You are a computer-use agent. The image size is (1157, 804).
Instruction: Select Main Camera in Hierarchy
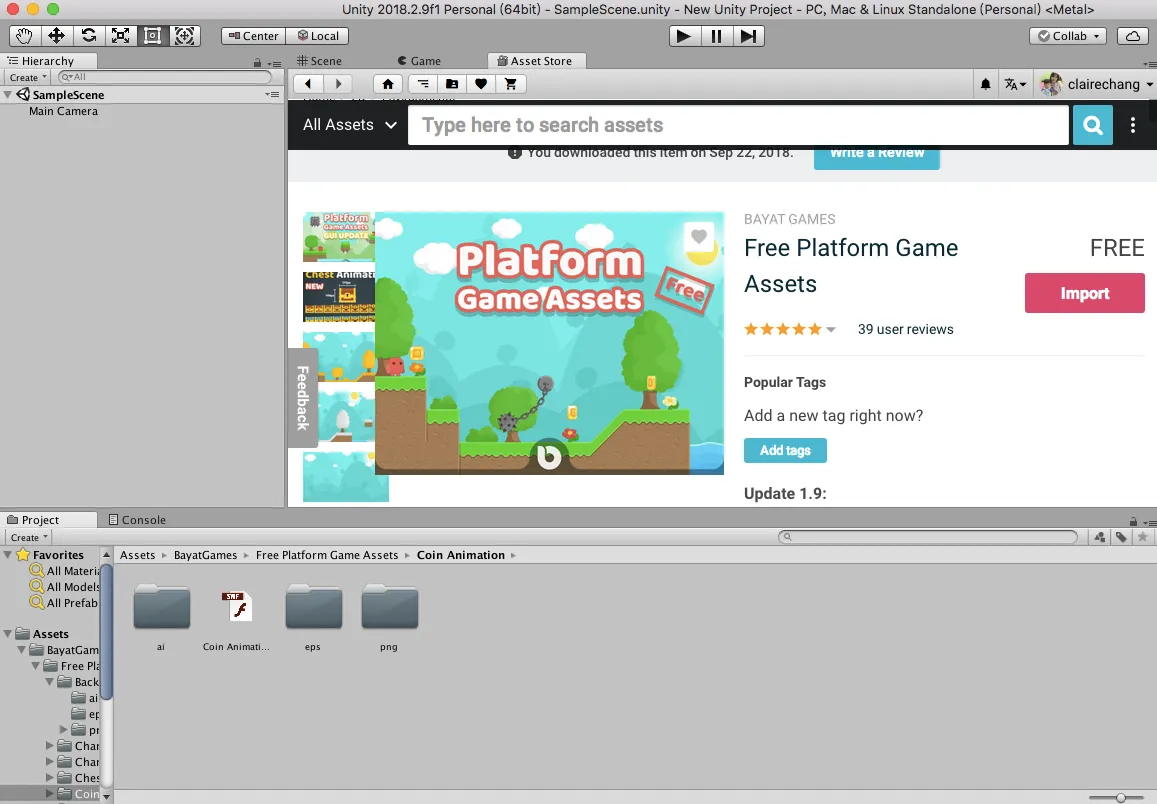pos(63,111)
